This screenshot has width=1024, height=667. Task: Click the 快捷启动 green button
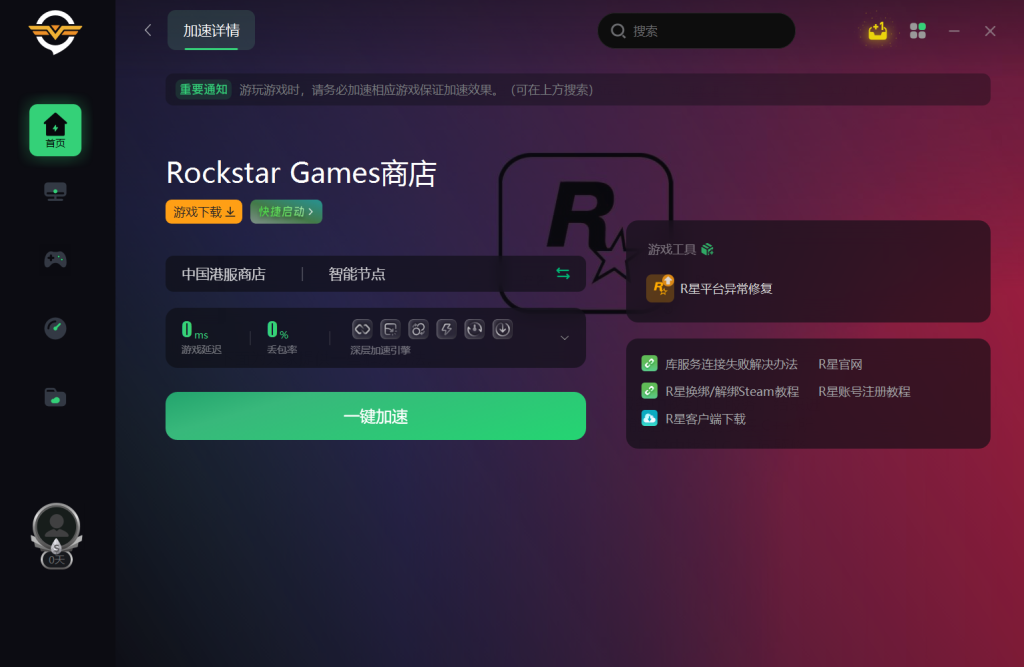[286, 212]
